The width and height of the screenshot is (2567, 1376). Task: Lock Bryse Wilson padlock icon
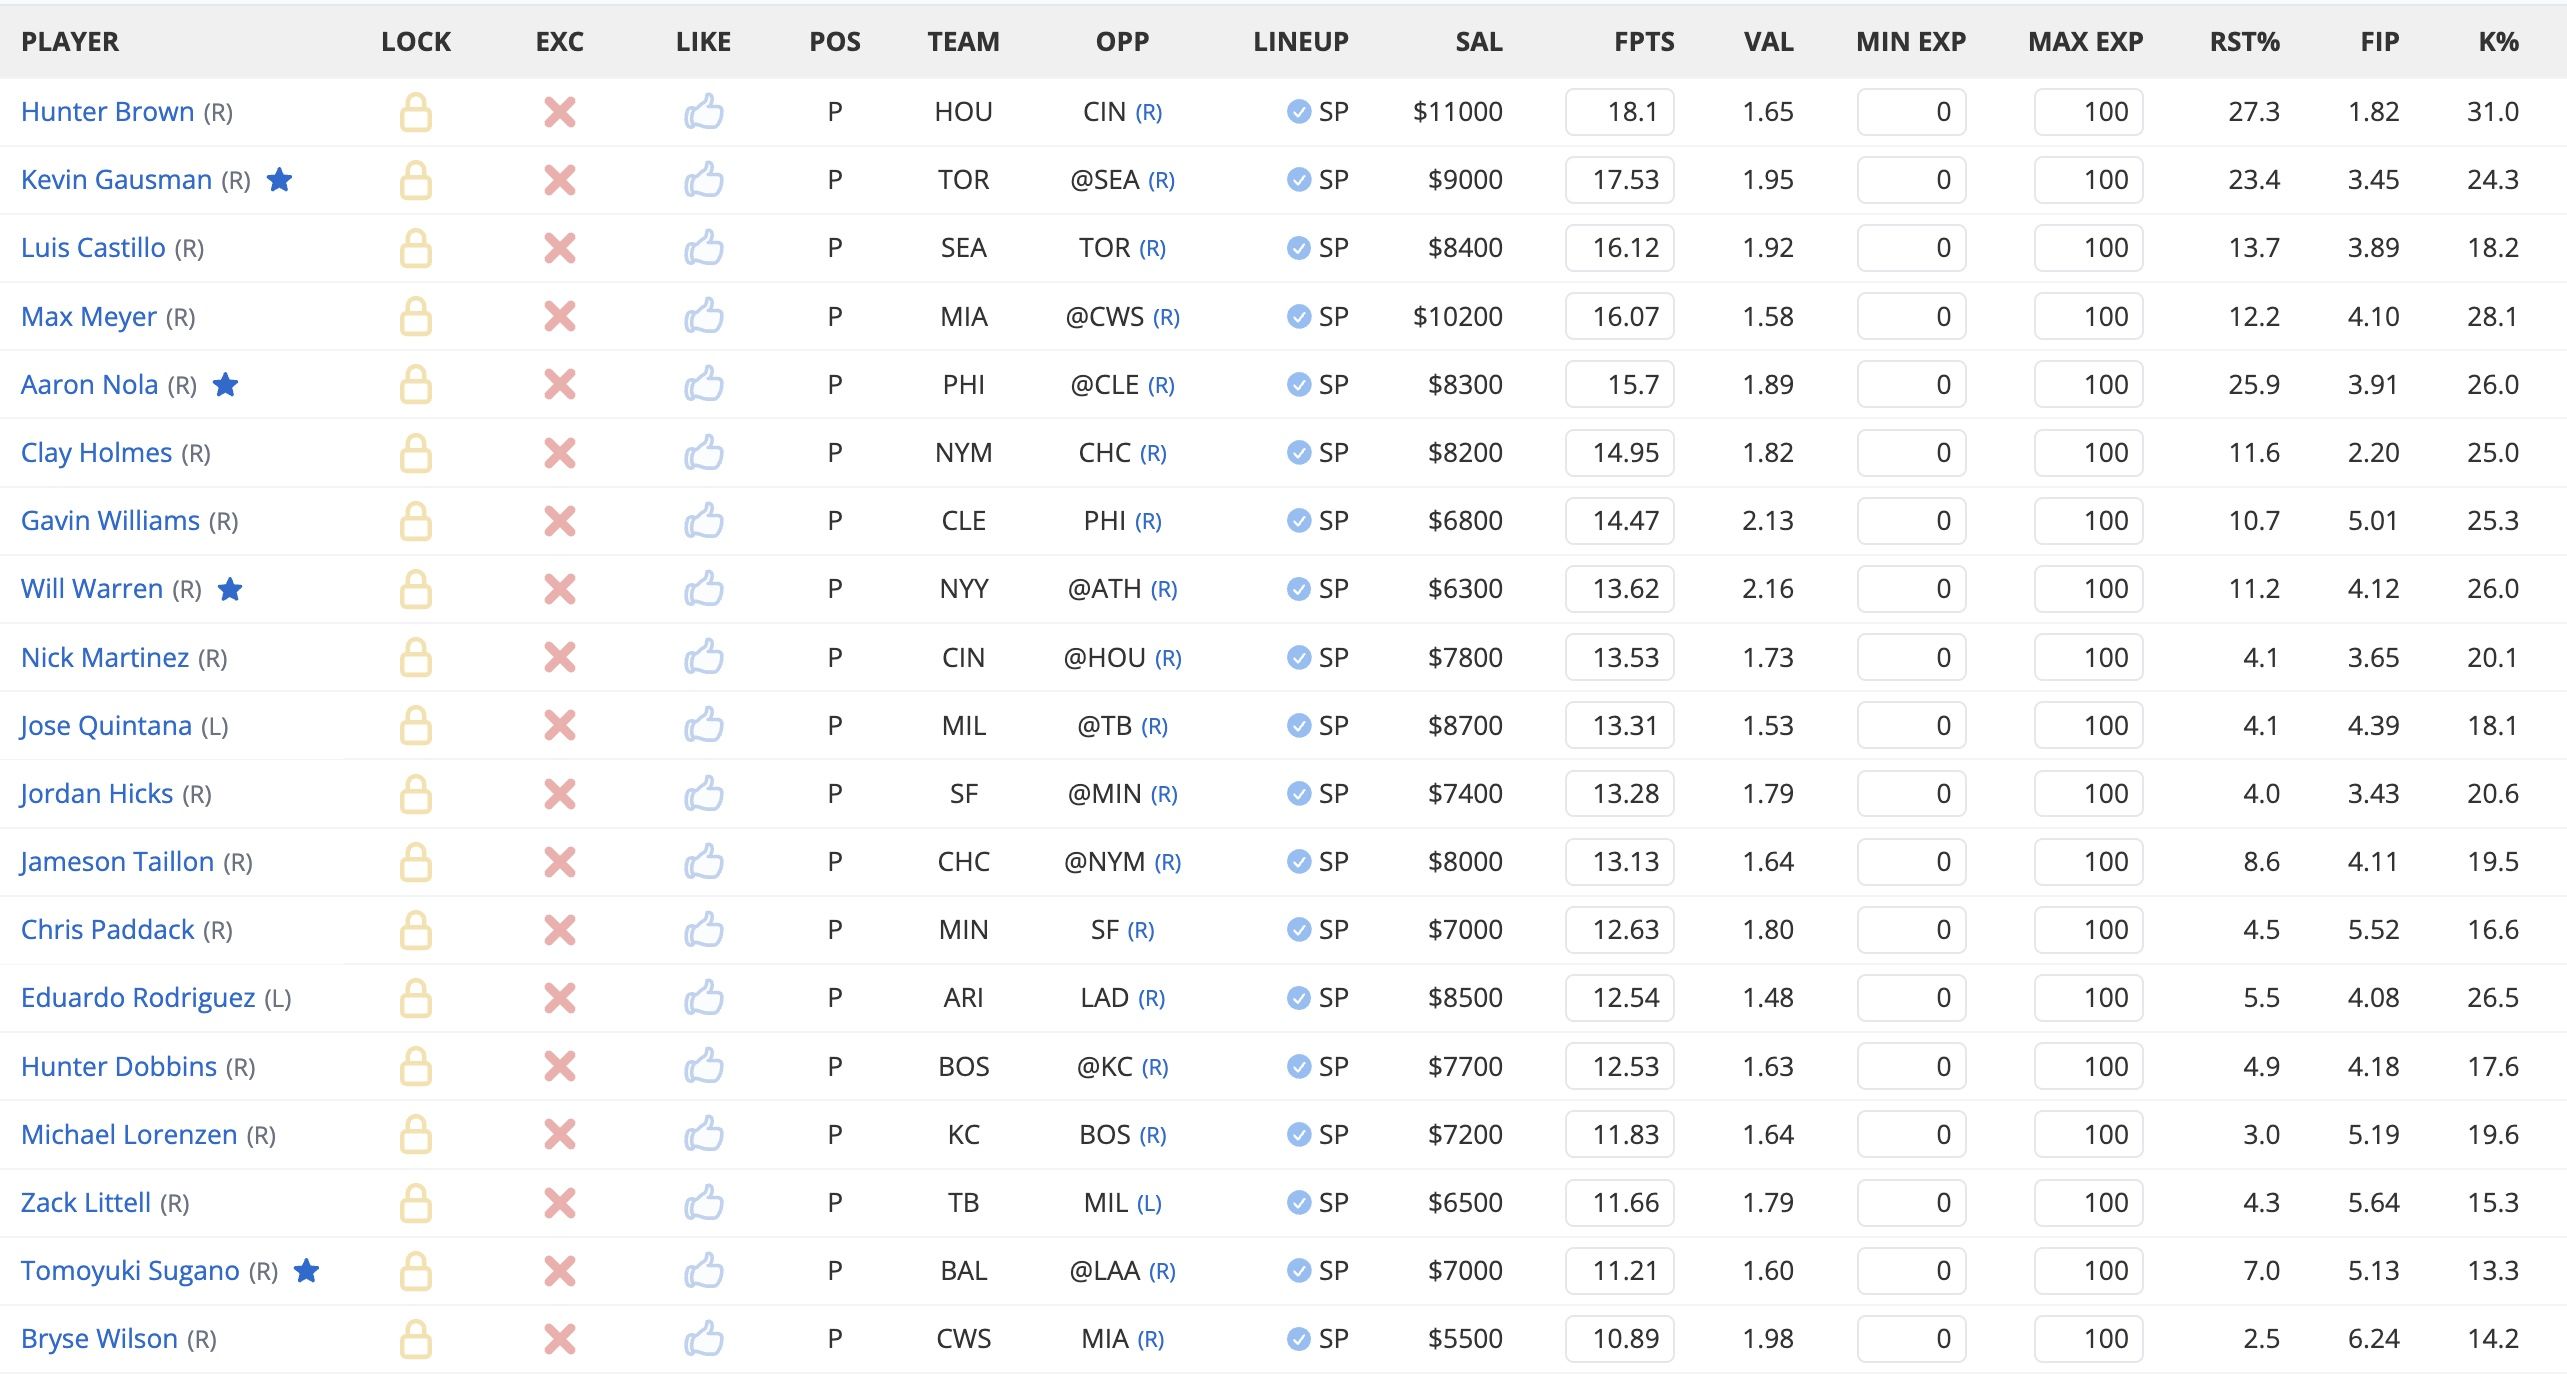pos(416,1339)
